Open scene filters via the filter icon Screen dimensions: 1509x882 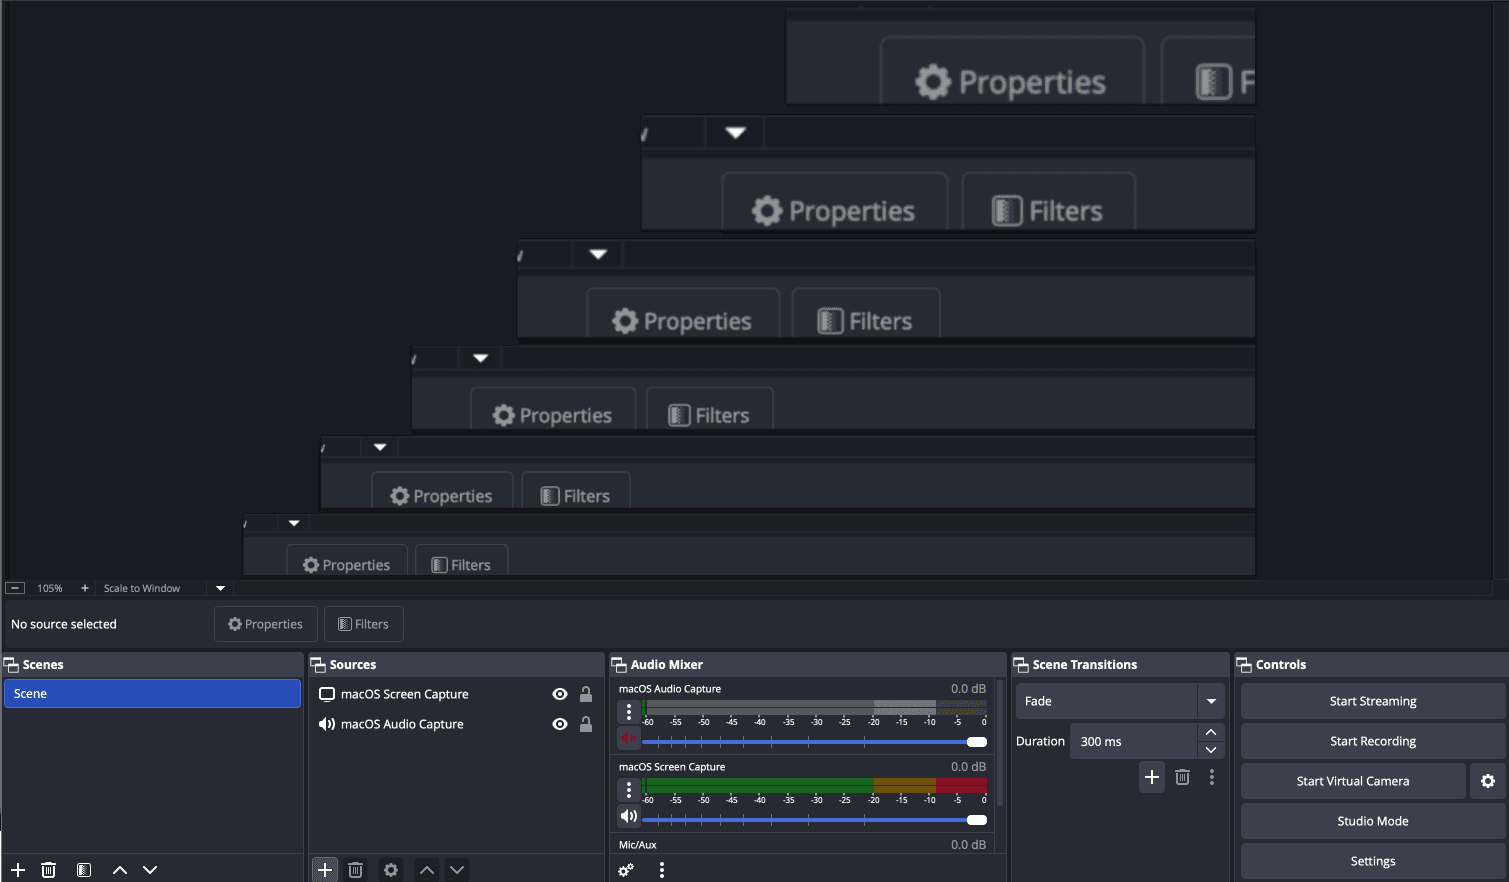pyautogui.click(x=83, y=869)
